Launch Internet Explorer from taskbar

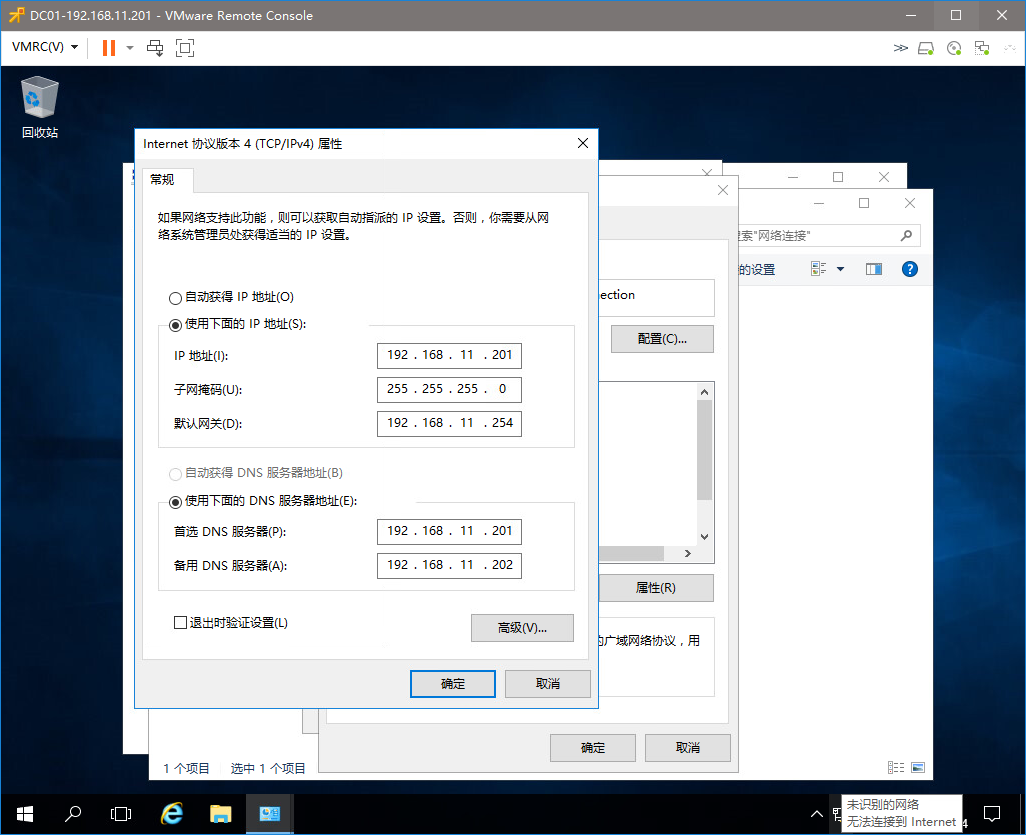(x=171, y=814)
